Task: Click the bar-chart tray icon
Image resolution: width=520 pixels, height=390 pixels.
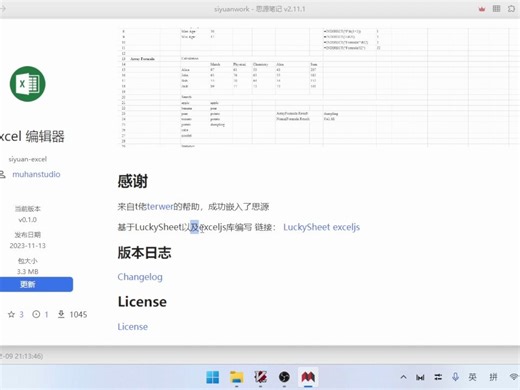Action: coord(420,377)
